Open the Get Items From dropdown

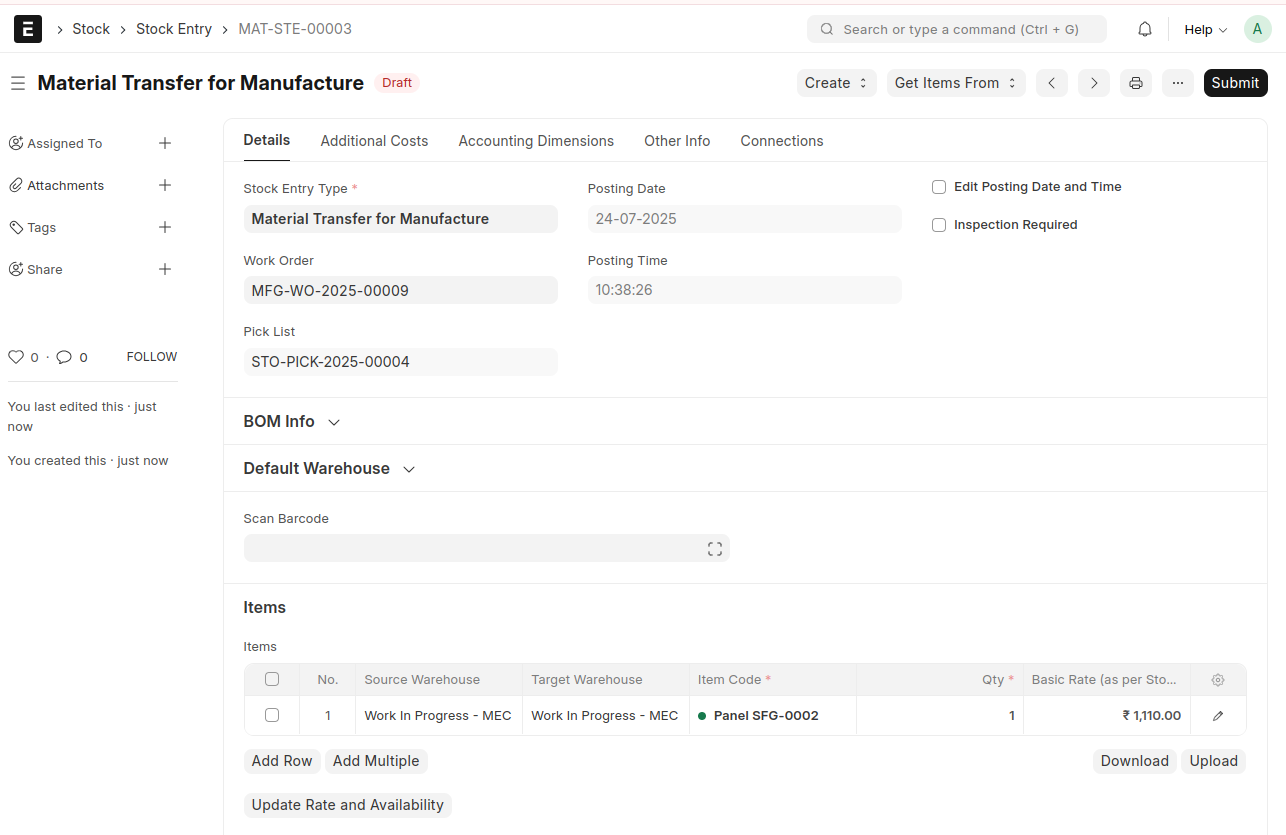[x=955, y=83]
